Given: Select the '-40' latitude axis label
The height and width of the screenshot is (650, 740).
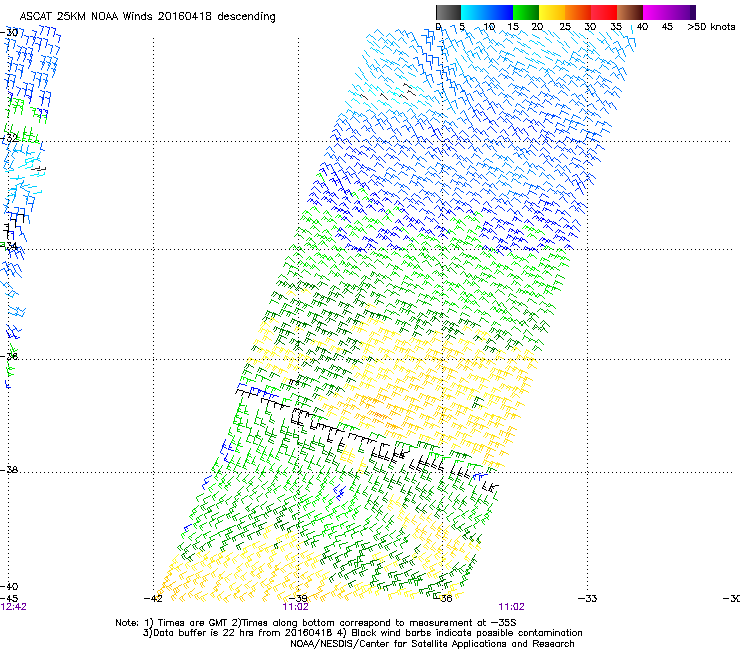Looking at the screenshot, I should 9,586.
